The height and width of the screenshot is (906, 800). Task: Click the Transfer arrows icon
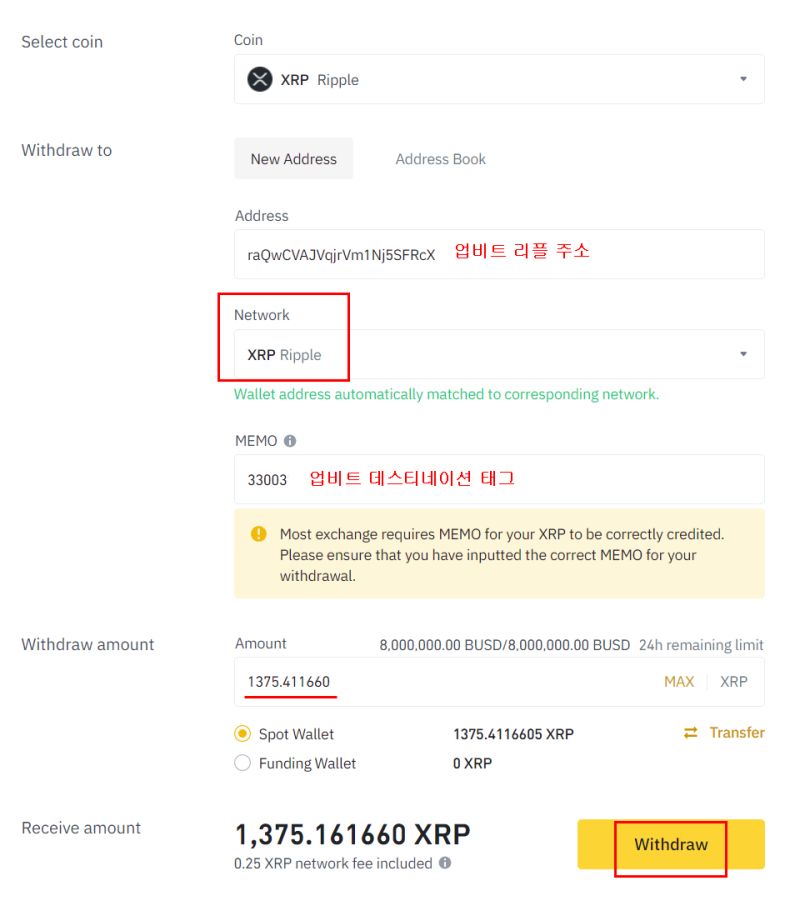(x=690, y=733)
